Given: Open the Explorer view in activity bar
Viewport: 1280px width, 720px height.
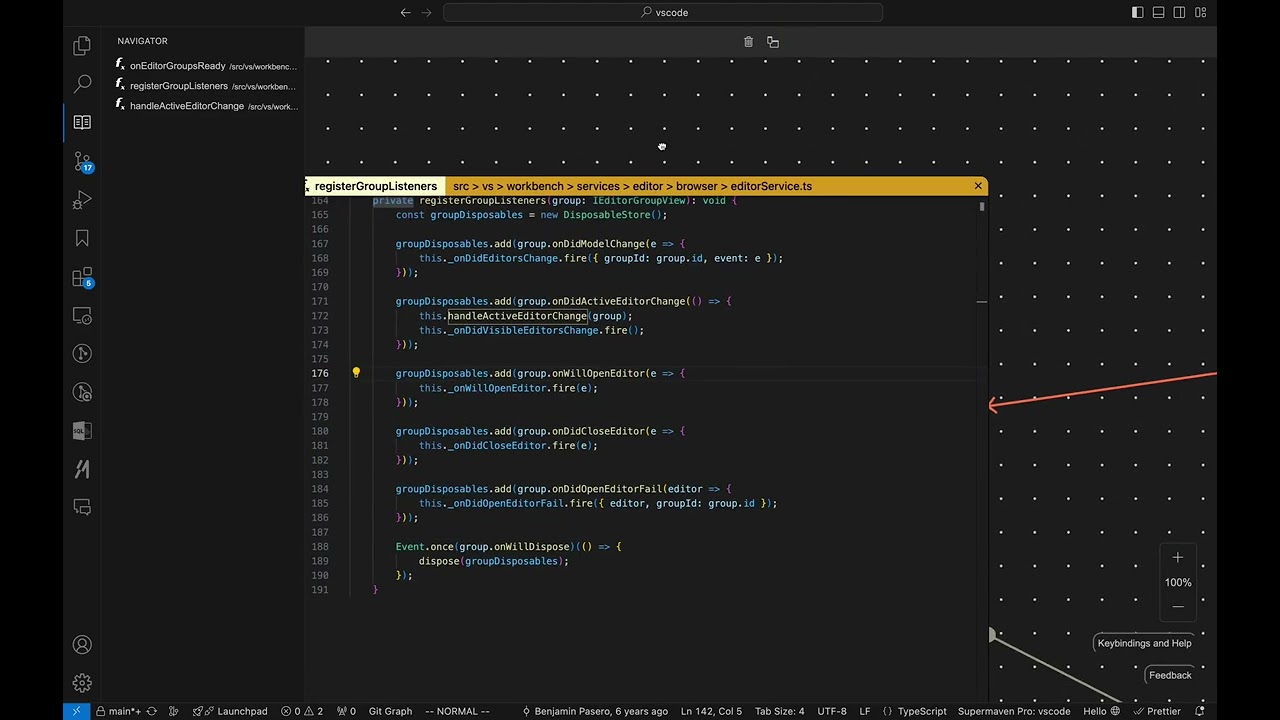Looking at the screenshot, I should tap(82, 46).
